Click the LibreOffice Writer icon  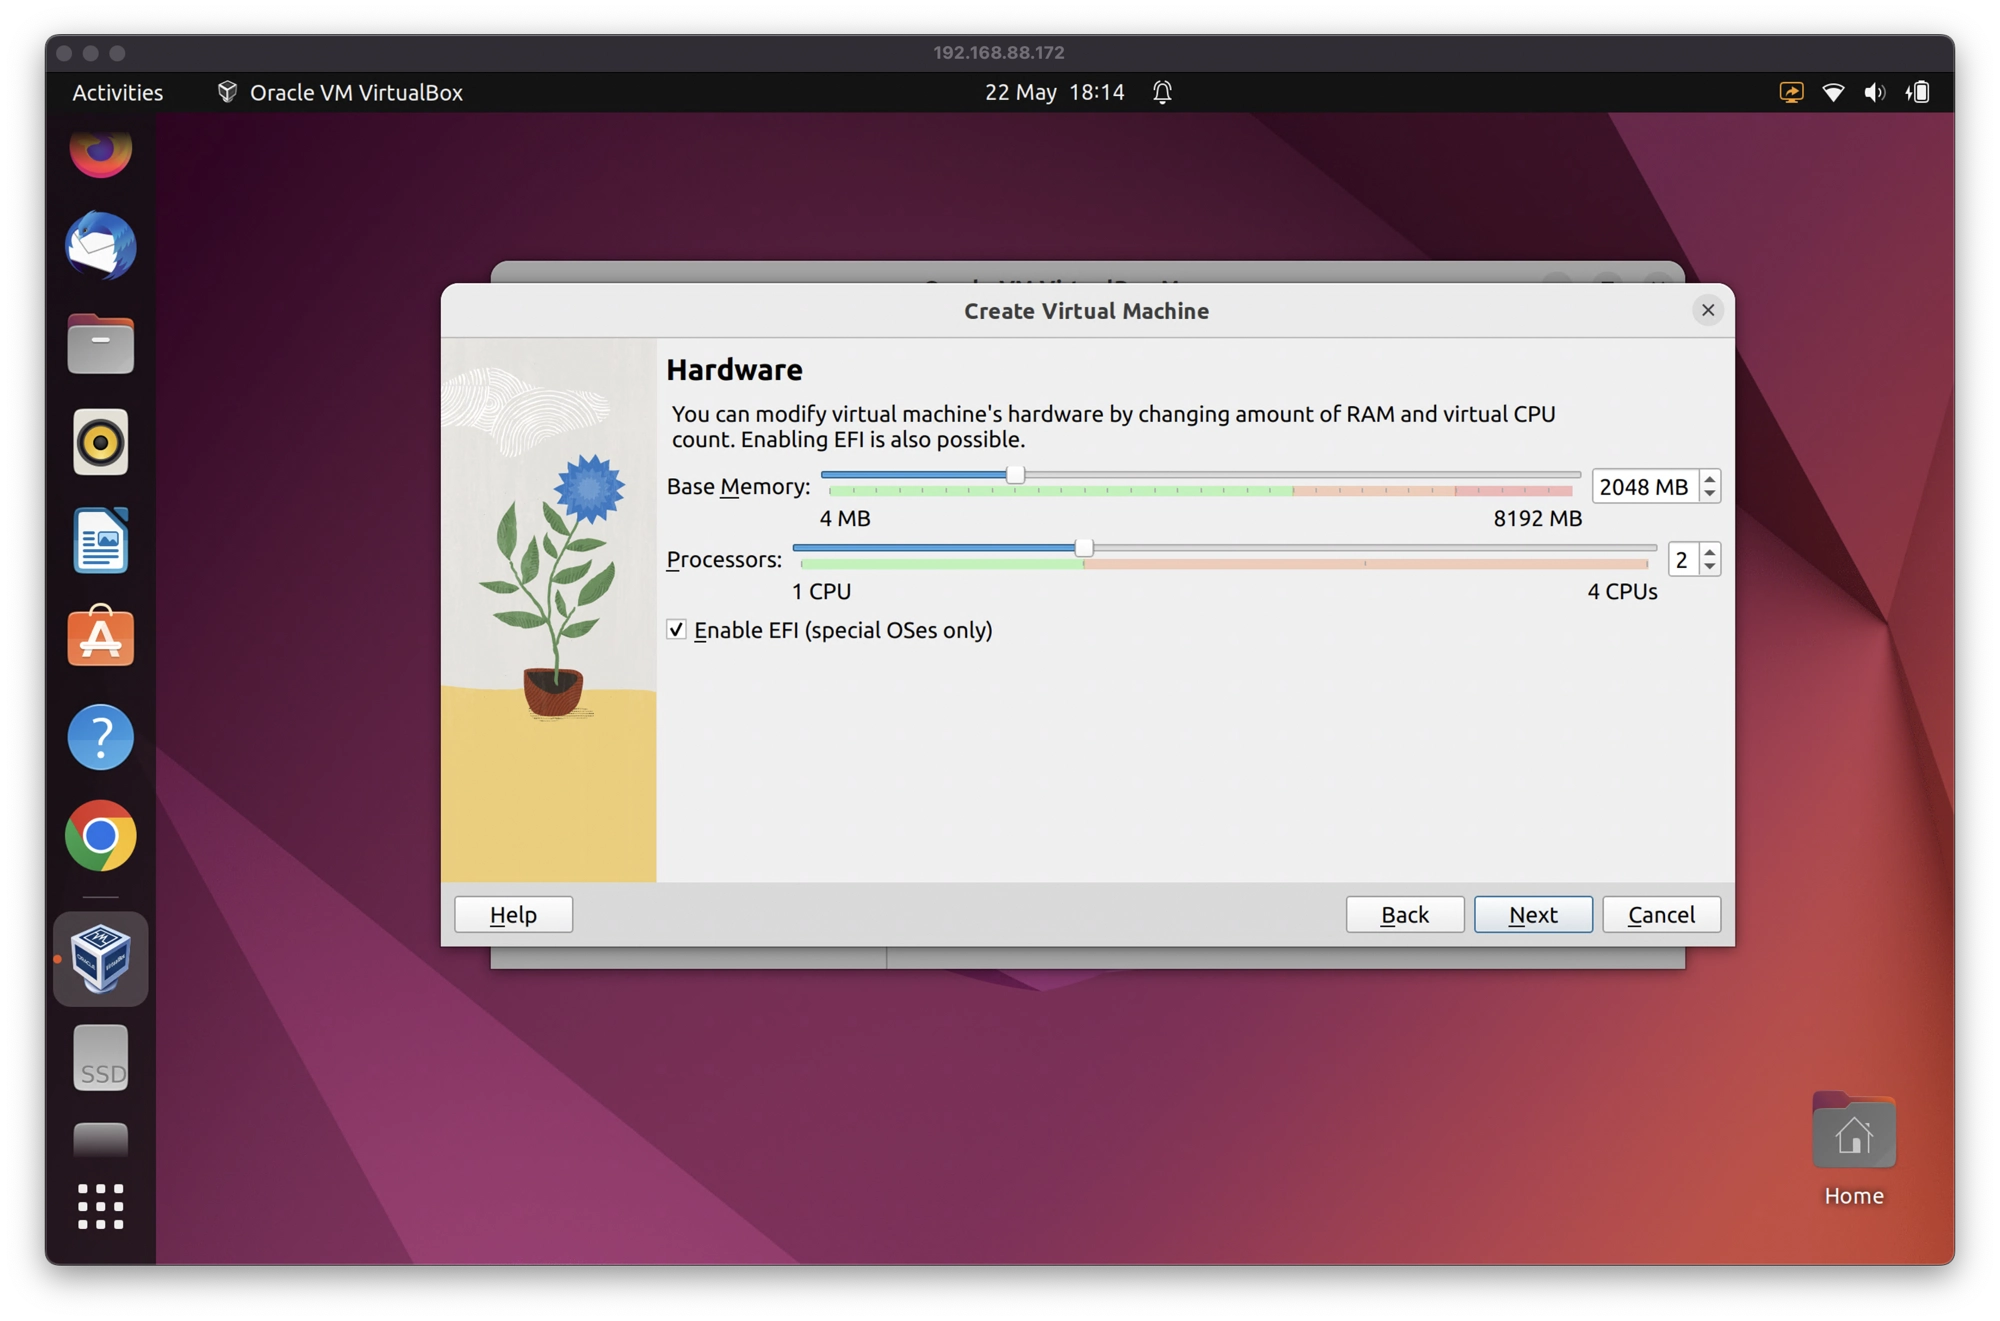100,540
